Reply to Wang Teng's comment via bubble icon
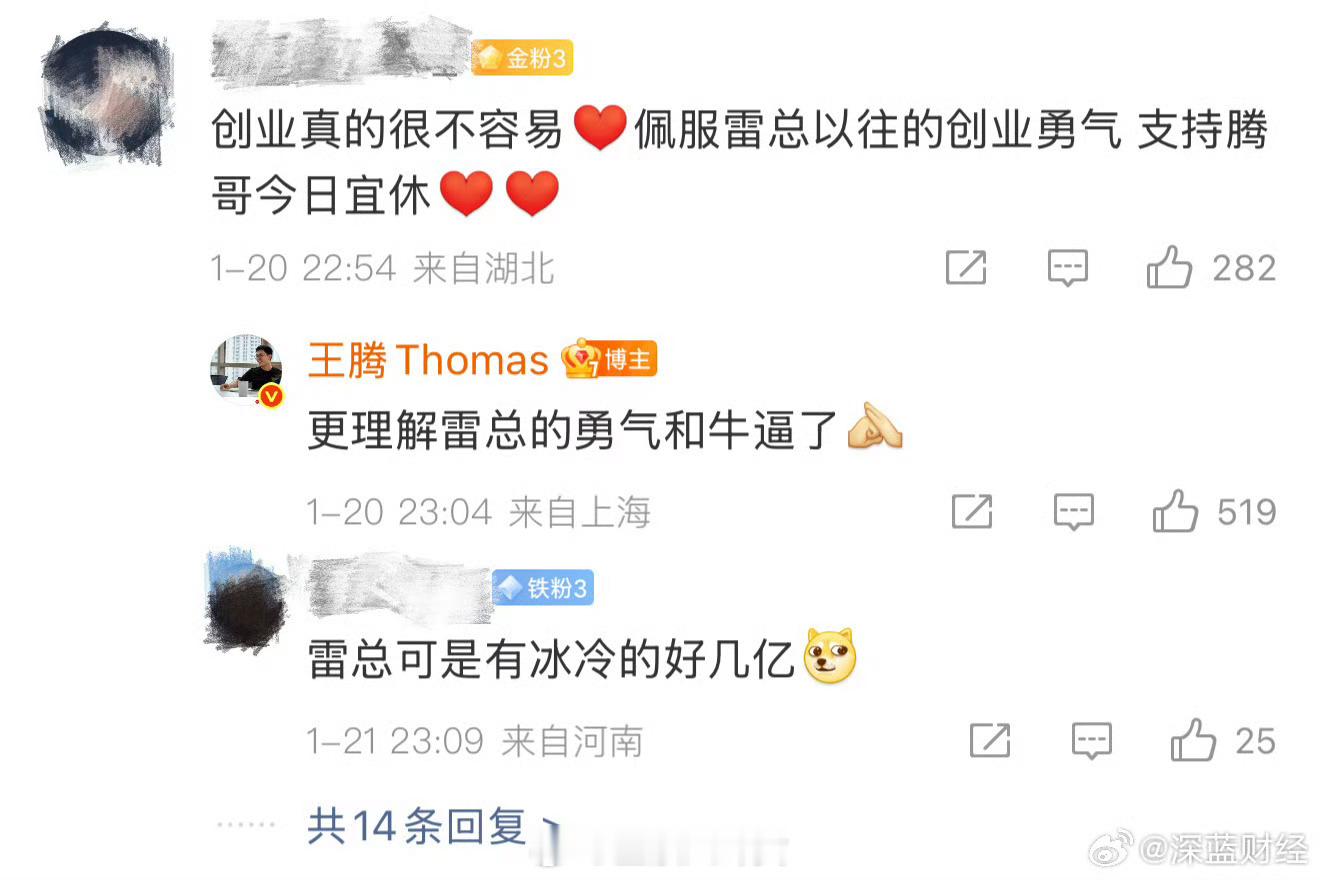Image resolution: width=1320 pixels, height=880 pixels. [1074, 512]
